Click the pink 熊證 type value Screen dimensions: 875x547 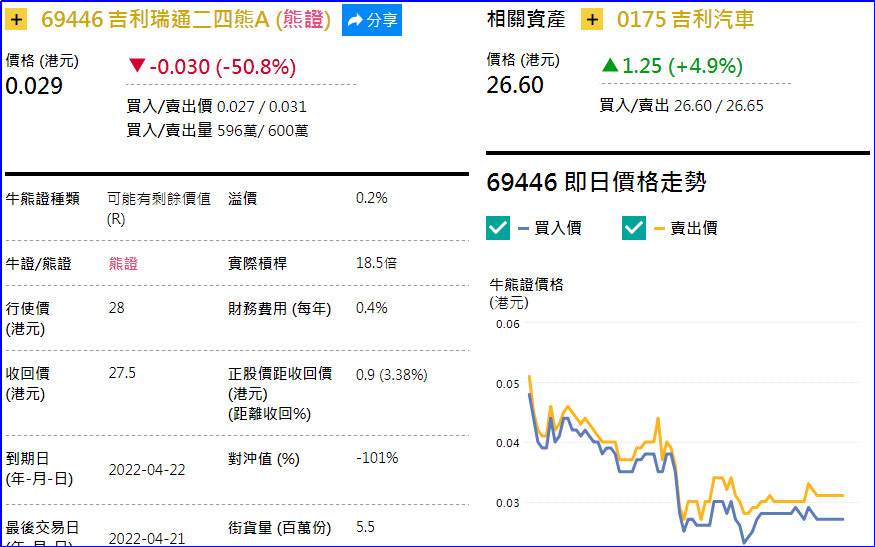pos(123,263)
